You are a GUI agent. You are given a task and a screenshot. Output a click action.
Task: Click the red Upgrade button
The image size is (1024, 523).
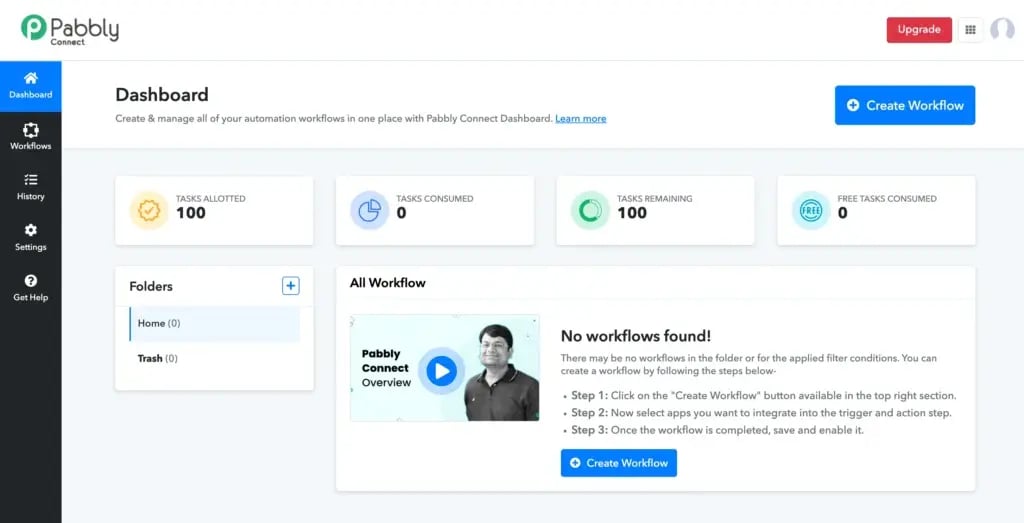pos(919,30)
